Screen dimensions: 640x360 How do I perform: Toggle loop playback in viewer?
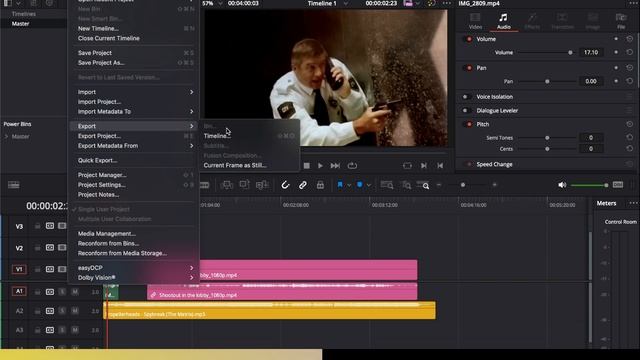pyautogui.click(x=352, y=166)
